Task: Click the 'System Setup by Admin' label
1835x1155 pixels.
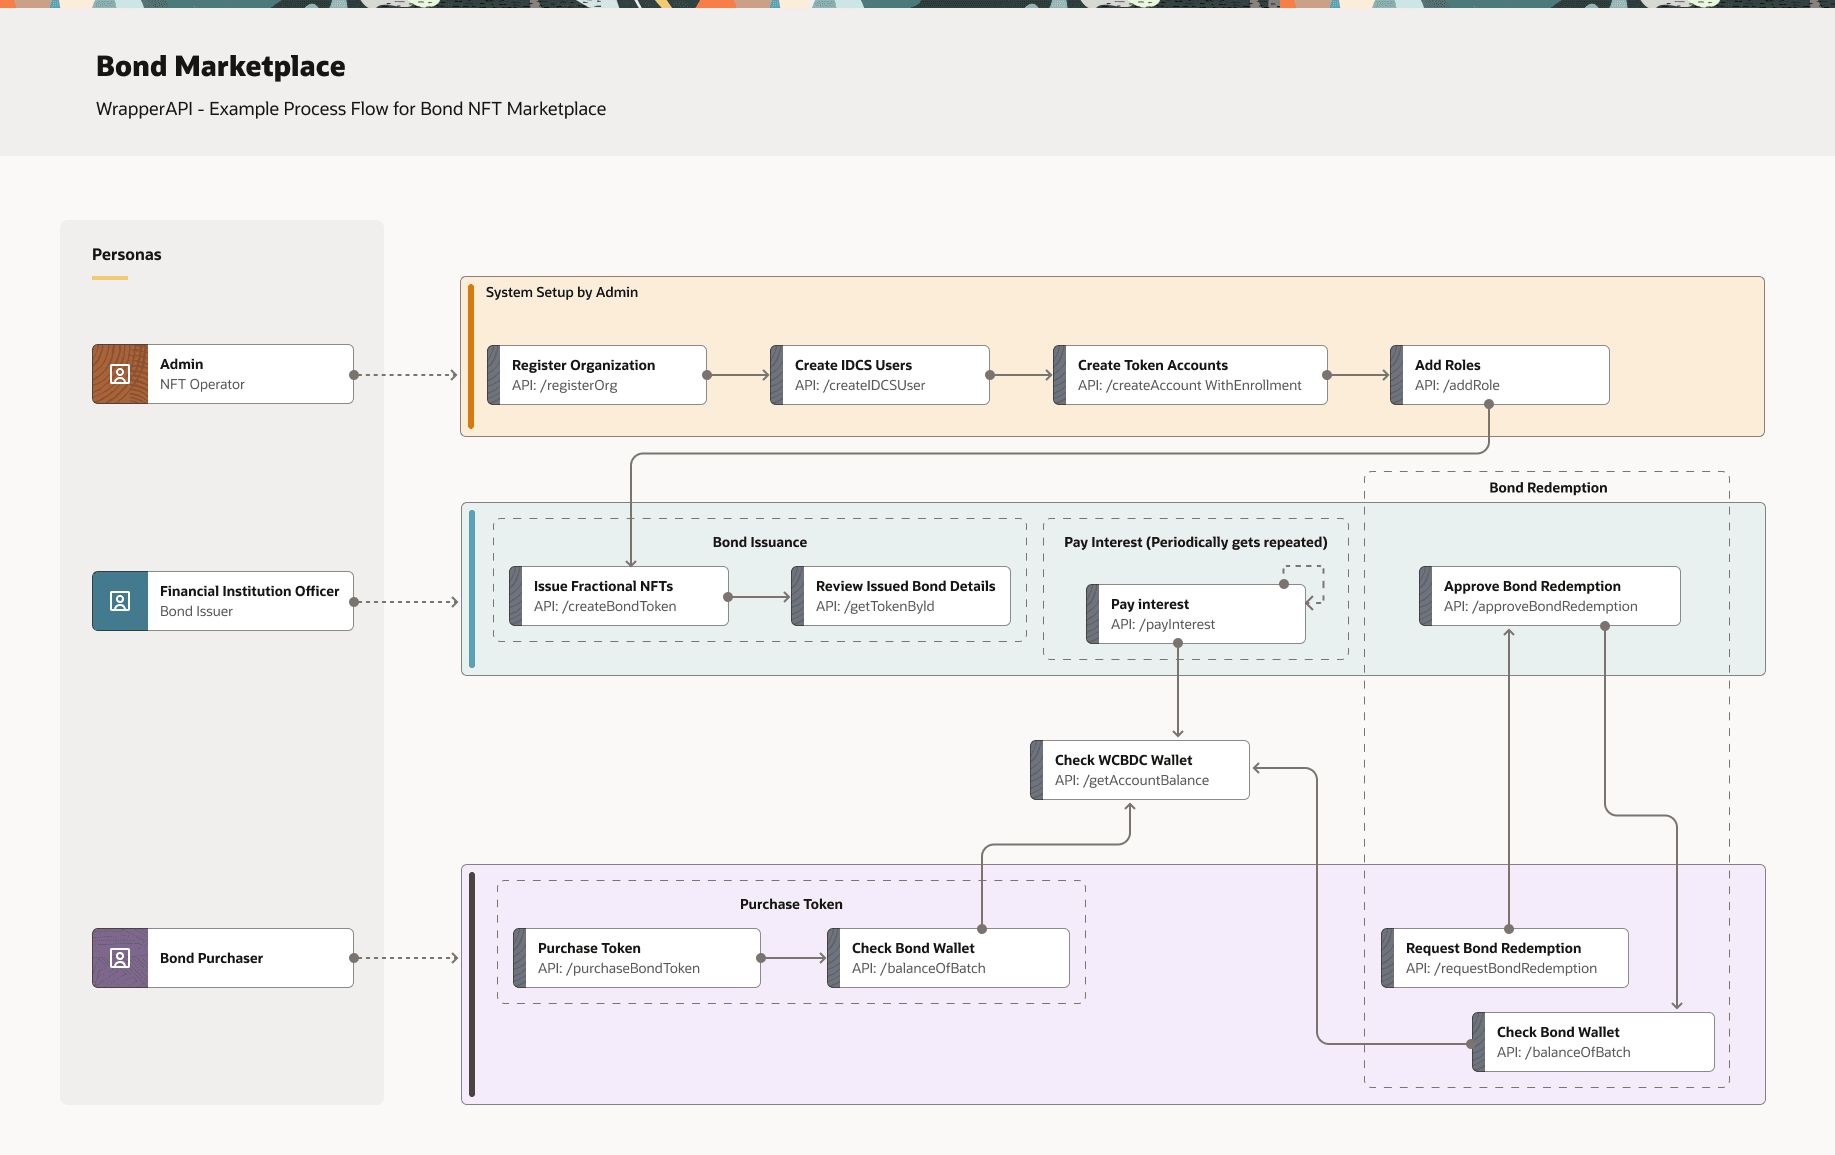Action: click(x=562, y=292)
